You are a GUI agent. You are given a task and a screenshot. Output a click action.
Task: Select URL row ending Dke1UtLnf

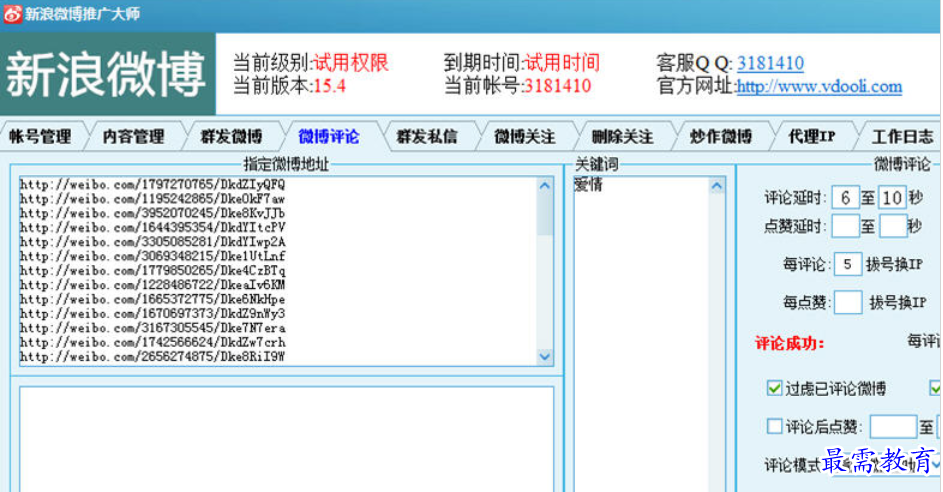(152, 256)
